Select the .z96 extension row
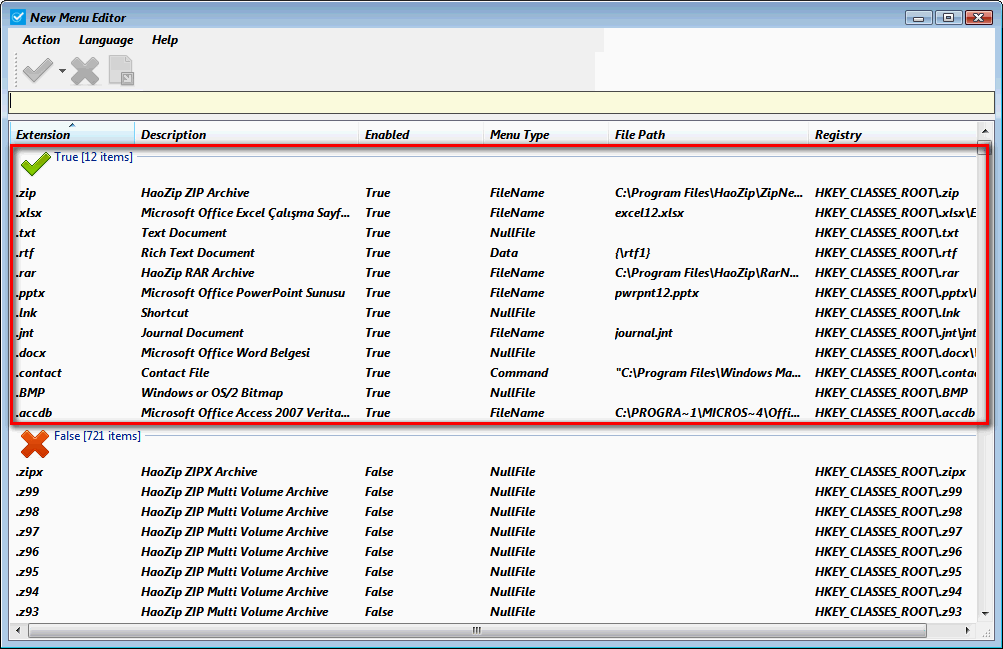 (x=494, y=552)
